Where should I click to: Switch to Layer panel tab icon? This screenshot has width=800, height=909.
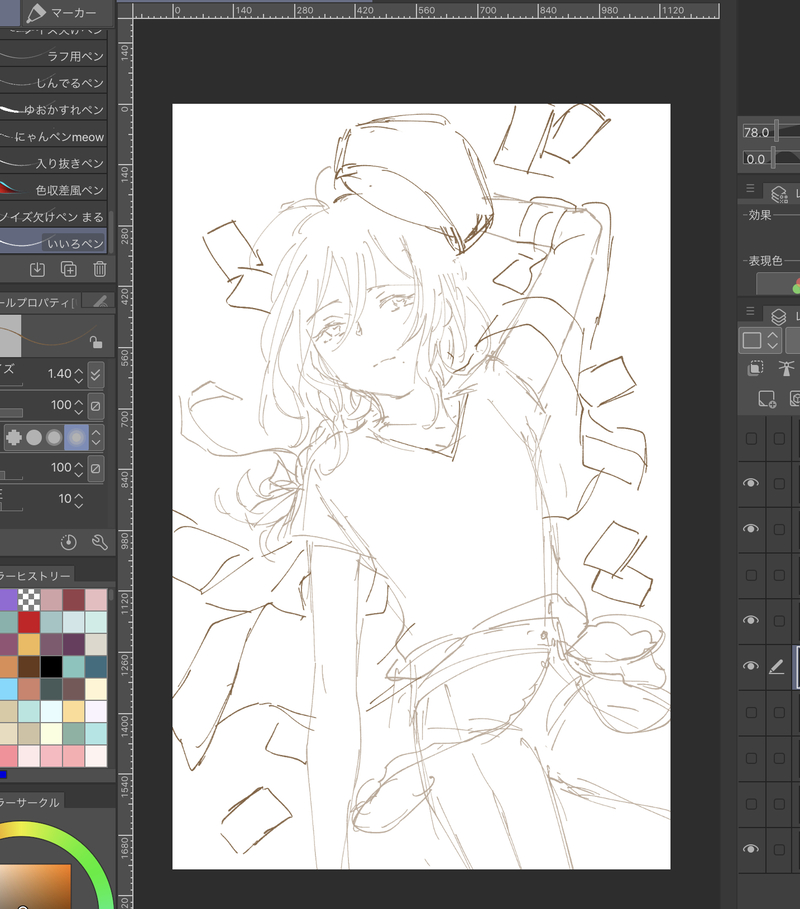pyautogui.click(x=780, y=317)
